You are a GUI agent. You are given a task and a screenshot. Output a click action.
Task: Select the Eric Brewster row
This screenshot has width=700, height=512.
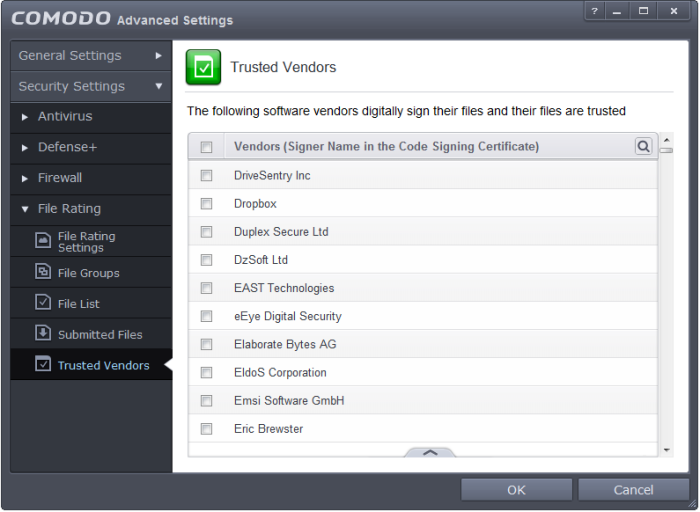coord(423,429)
